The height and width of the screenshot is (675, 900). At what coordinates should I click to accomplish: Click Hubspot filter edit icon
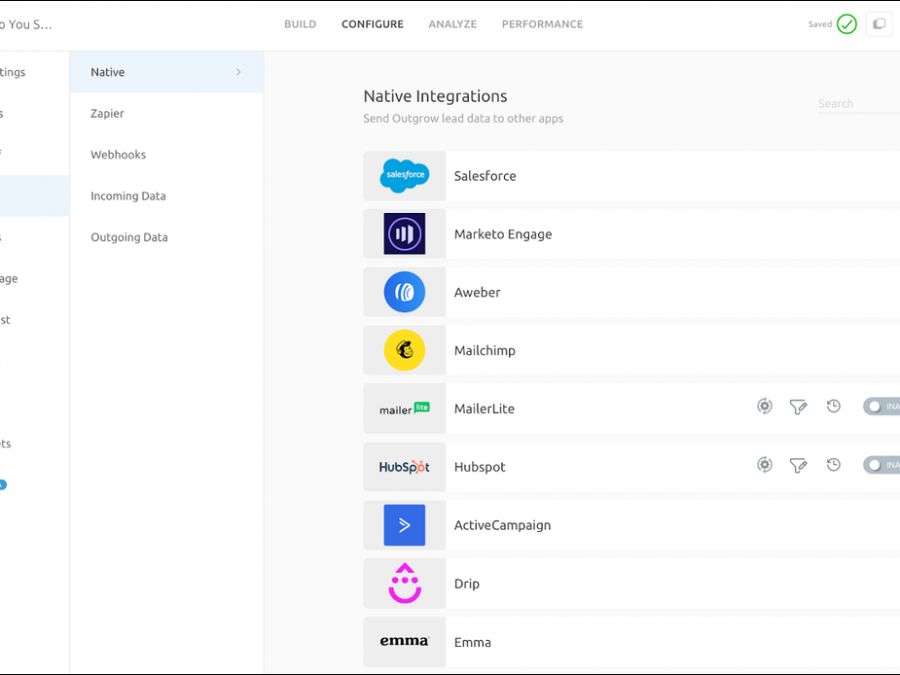tap(798, 465)
